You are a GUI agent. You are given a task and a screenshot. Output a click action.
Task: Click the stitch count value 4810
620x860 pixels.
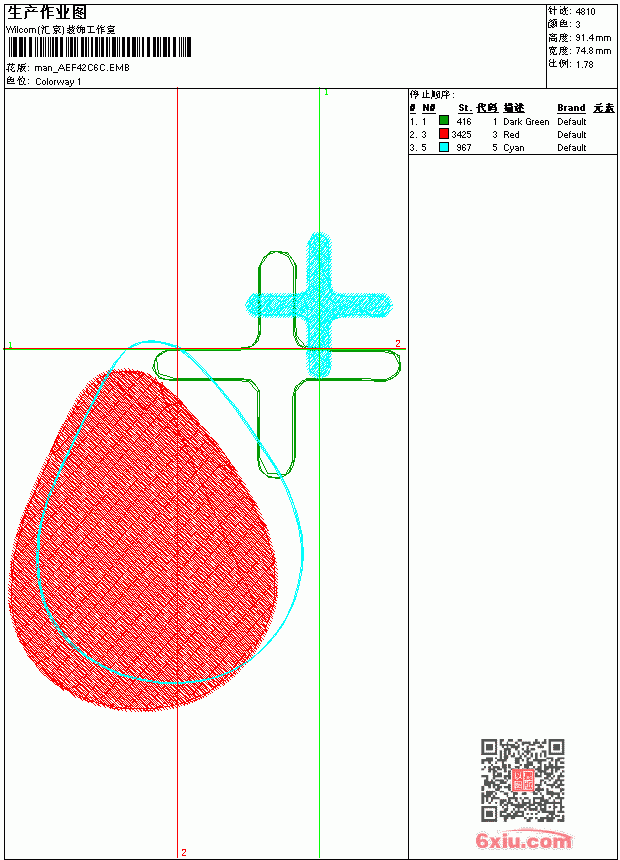point(585,11)
